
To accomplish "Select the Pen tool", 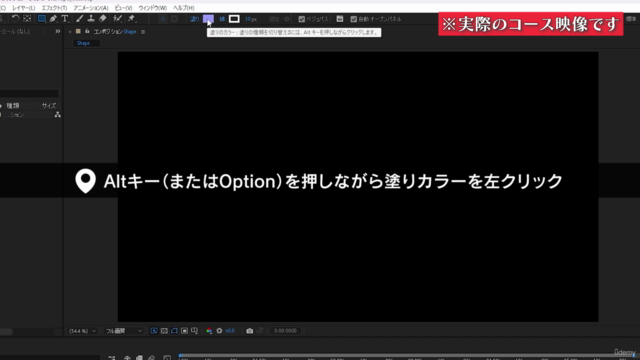I will tap(53, 18).
